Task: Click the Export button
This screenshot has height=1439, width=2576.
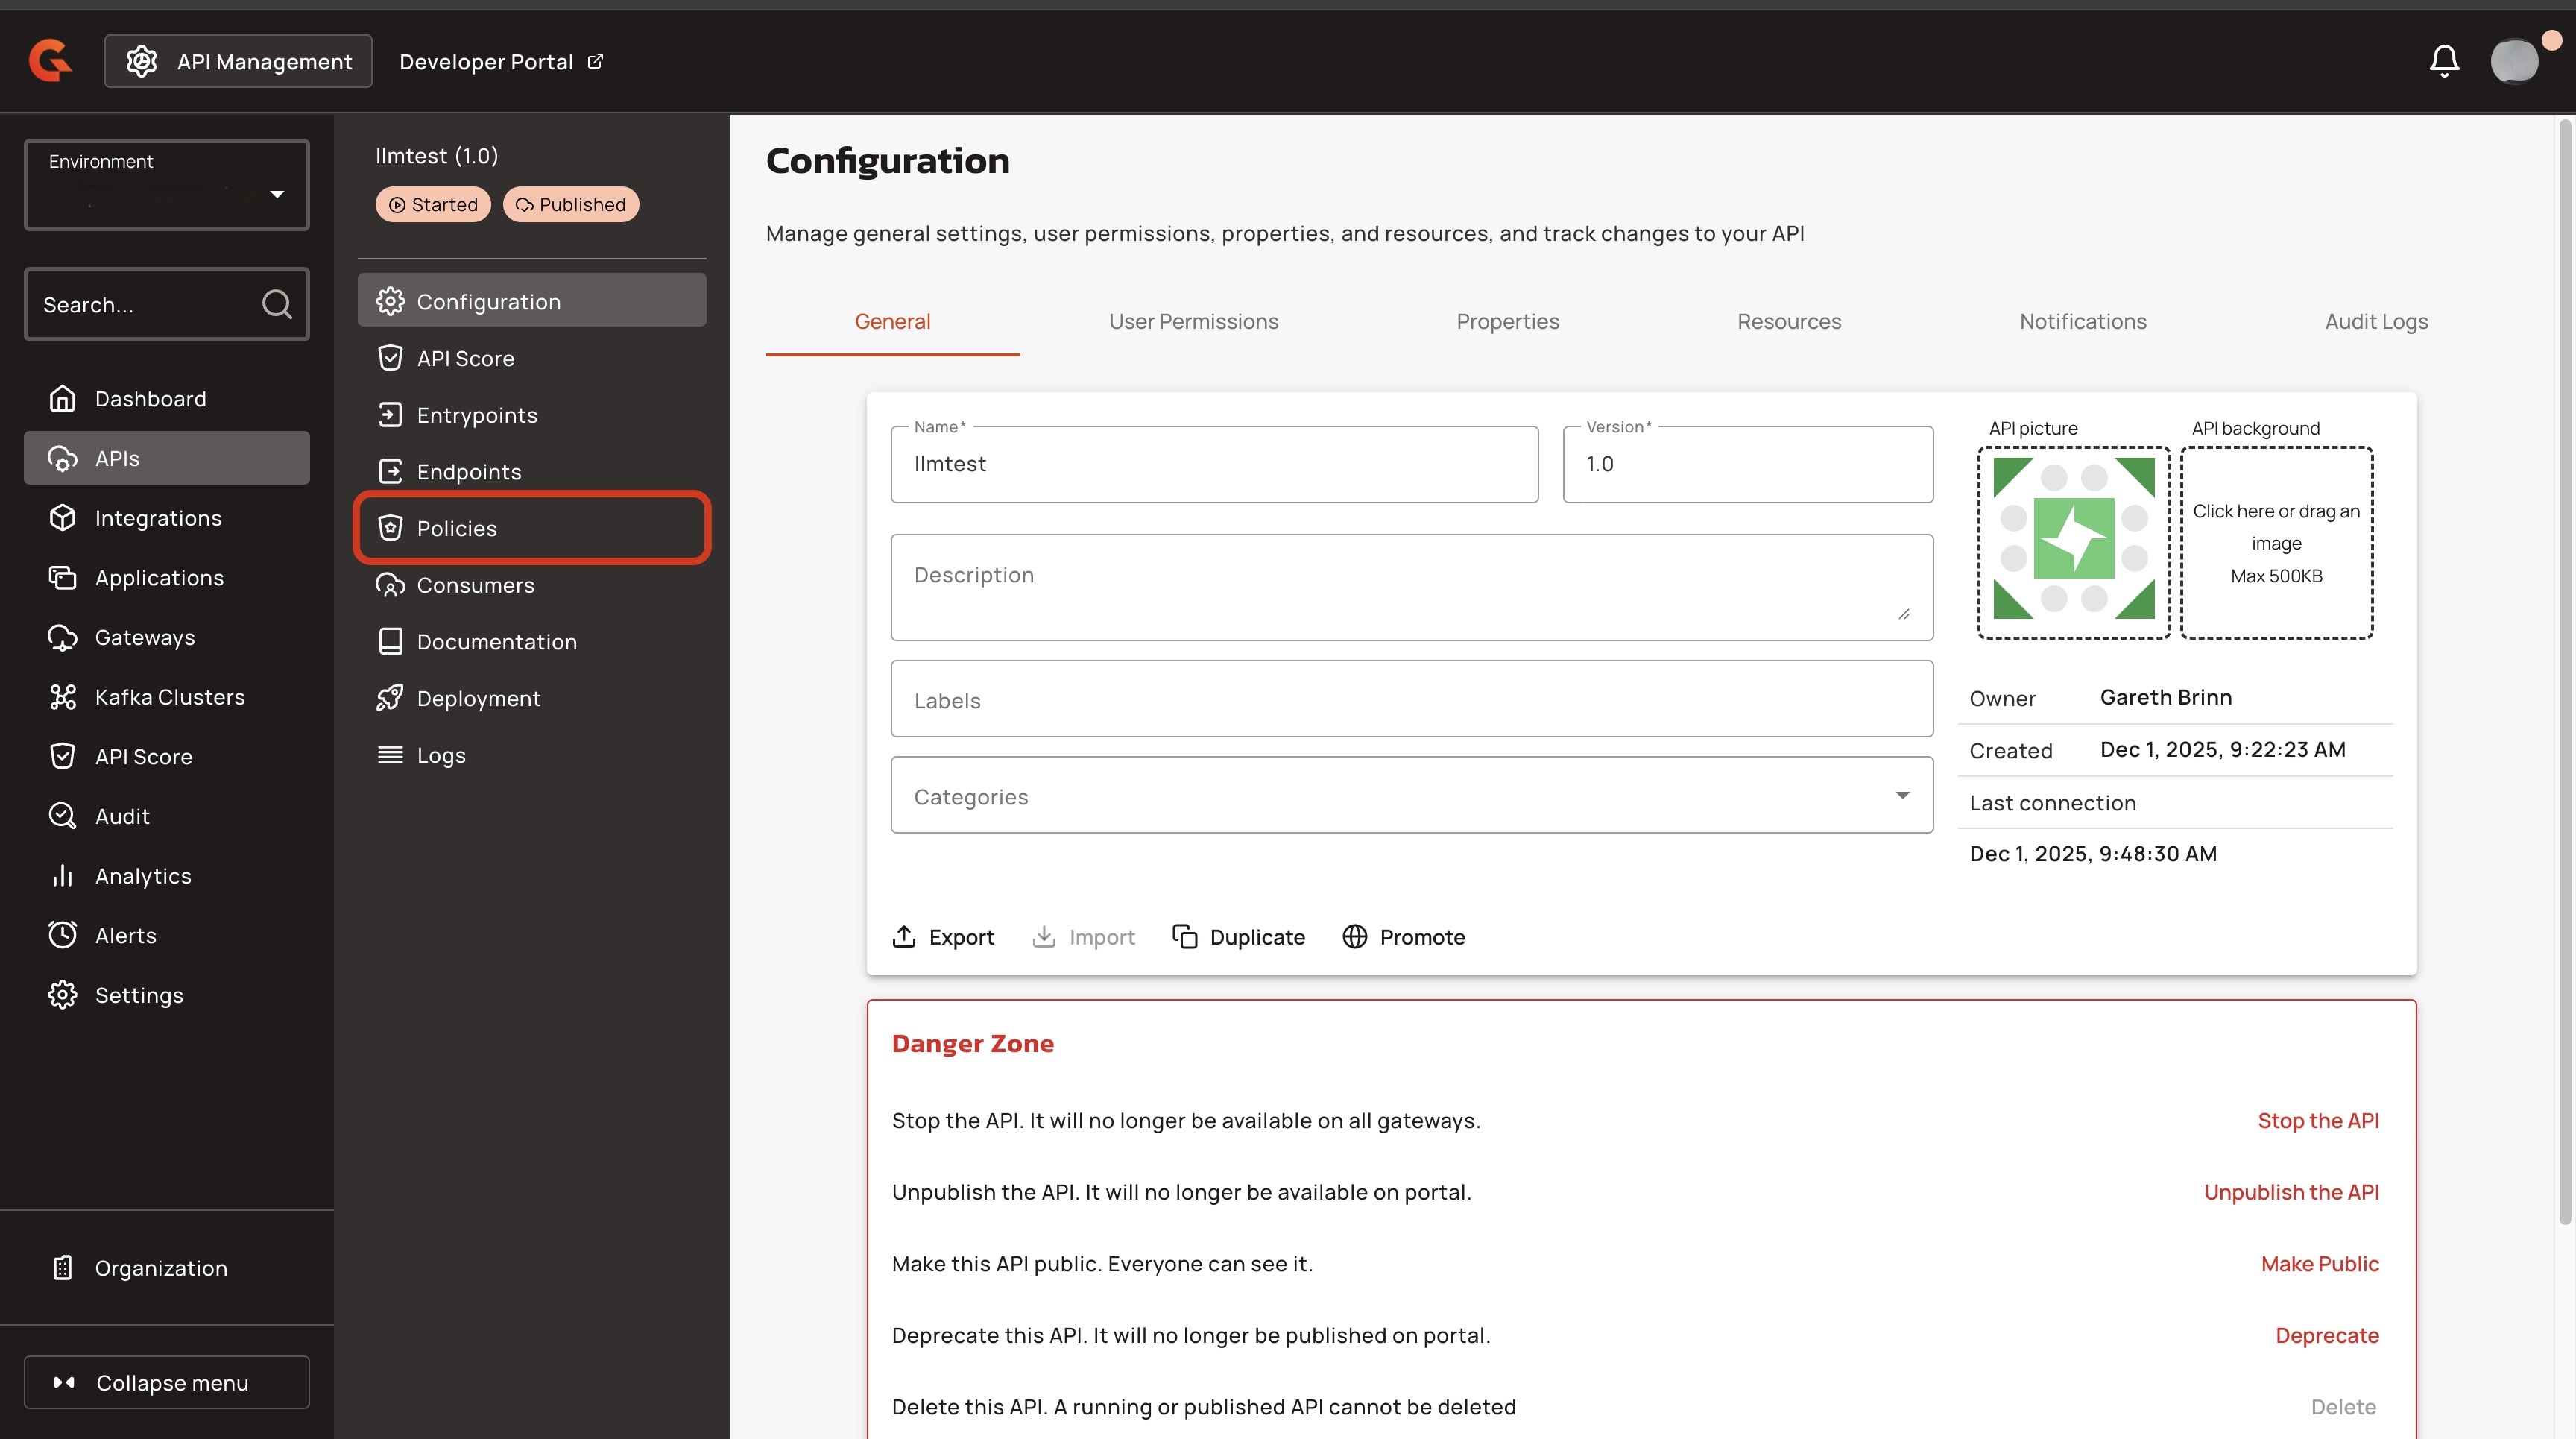Action: (943, 937)
